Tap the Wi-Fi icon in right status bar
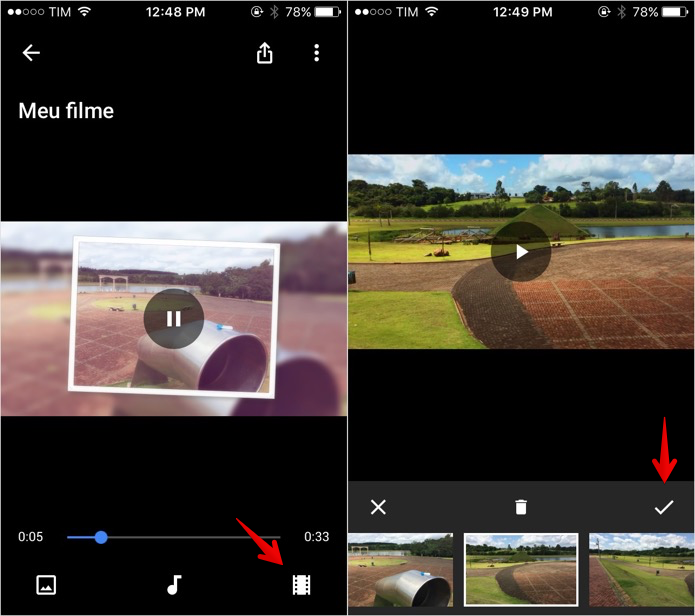Viewport: 695px width, 616px height. 431,12
